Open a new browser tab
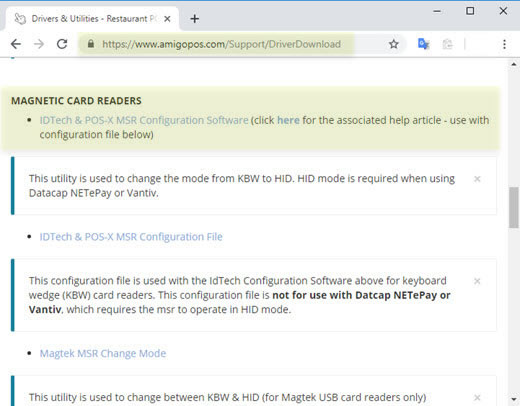 click(x=195, y=19)
